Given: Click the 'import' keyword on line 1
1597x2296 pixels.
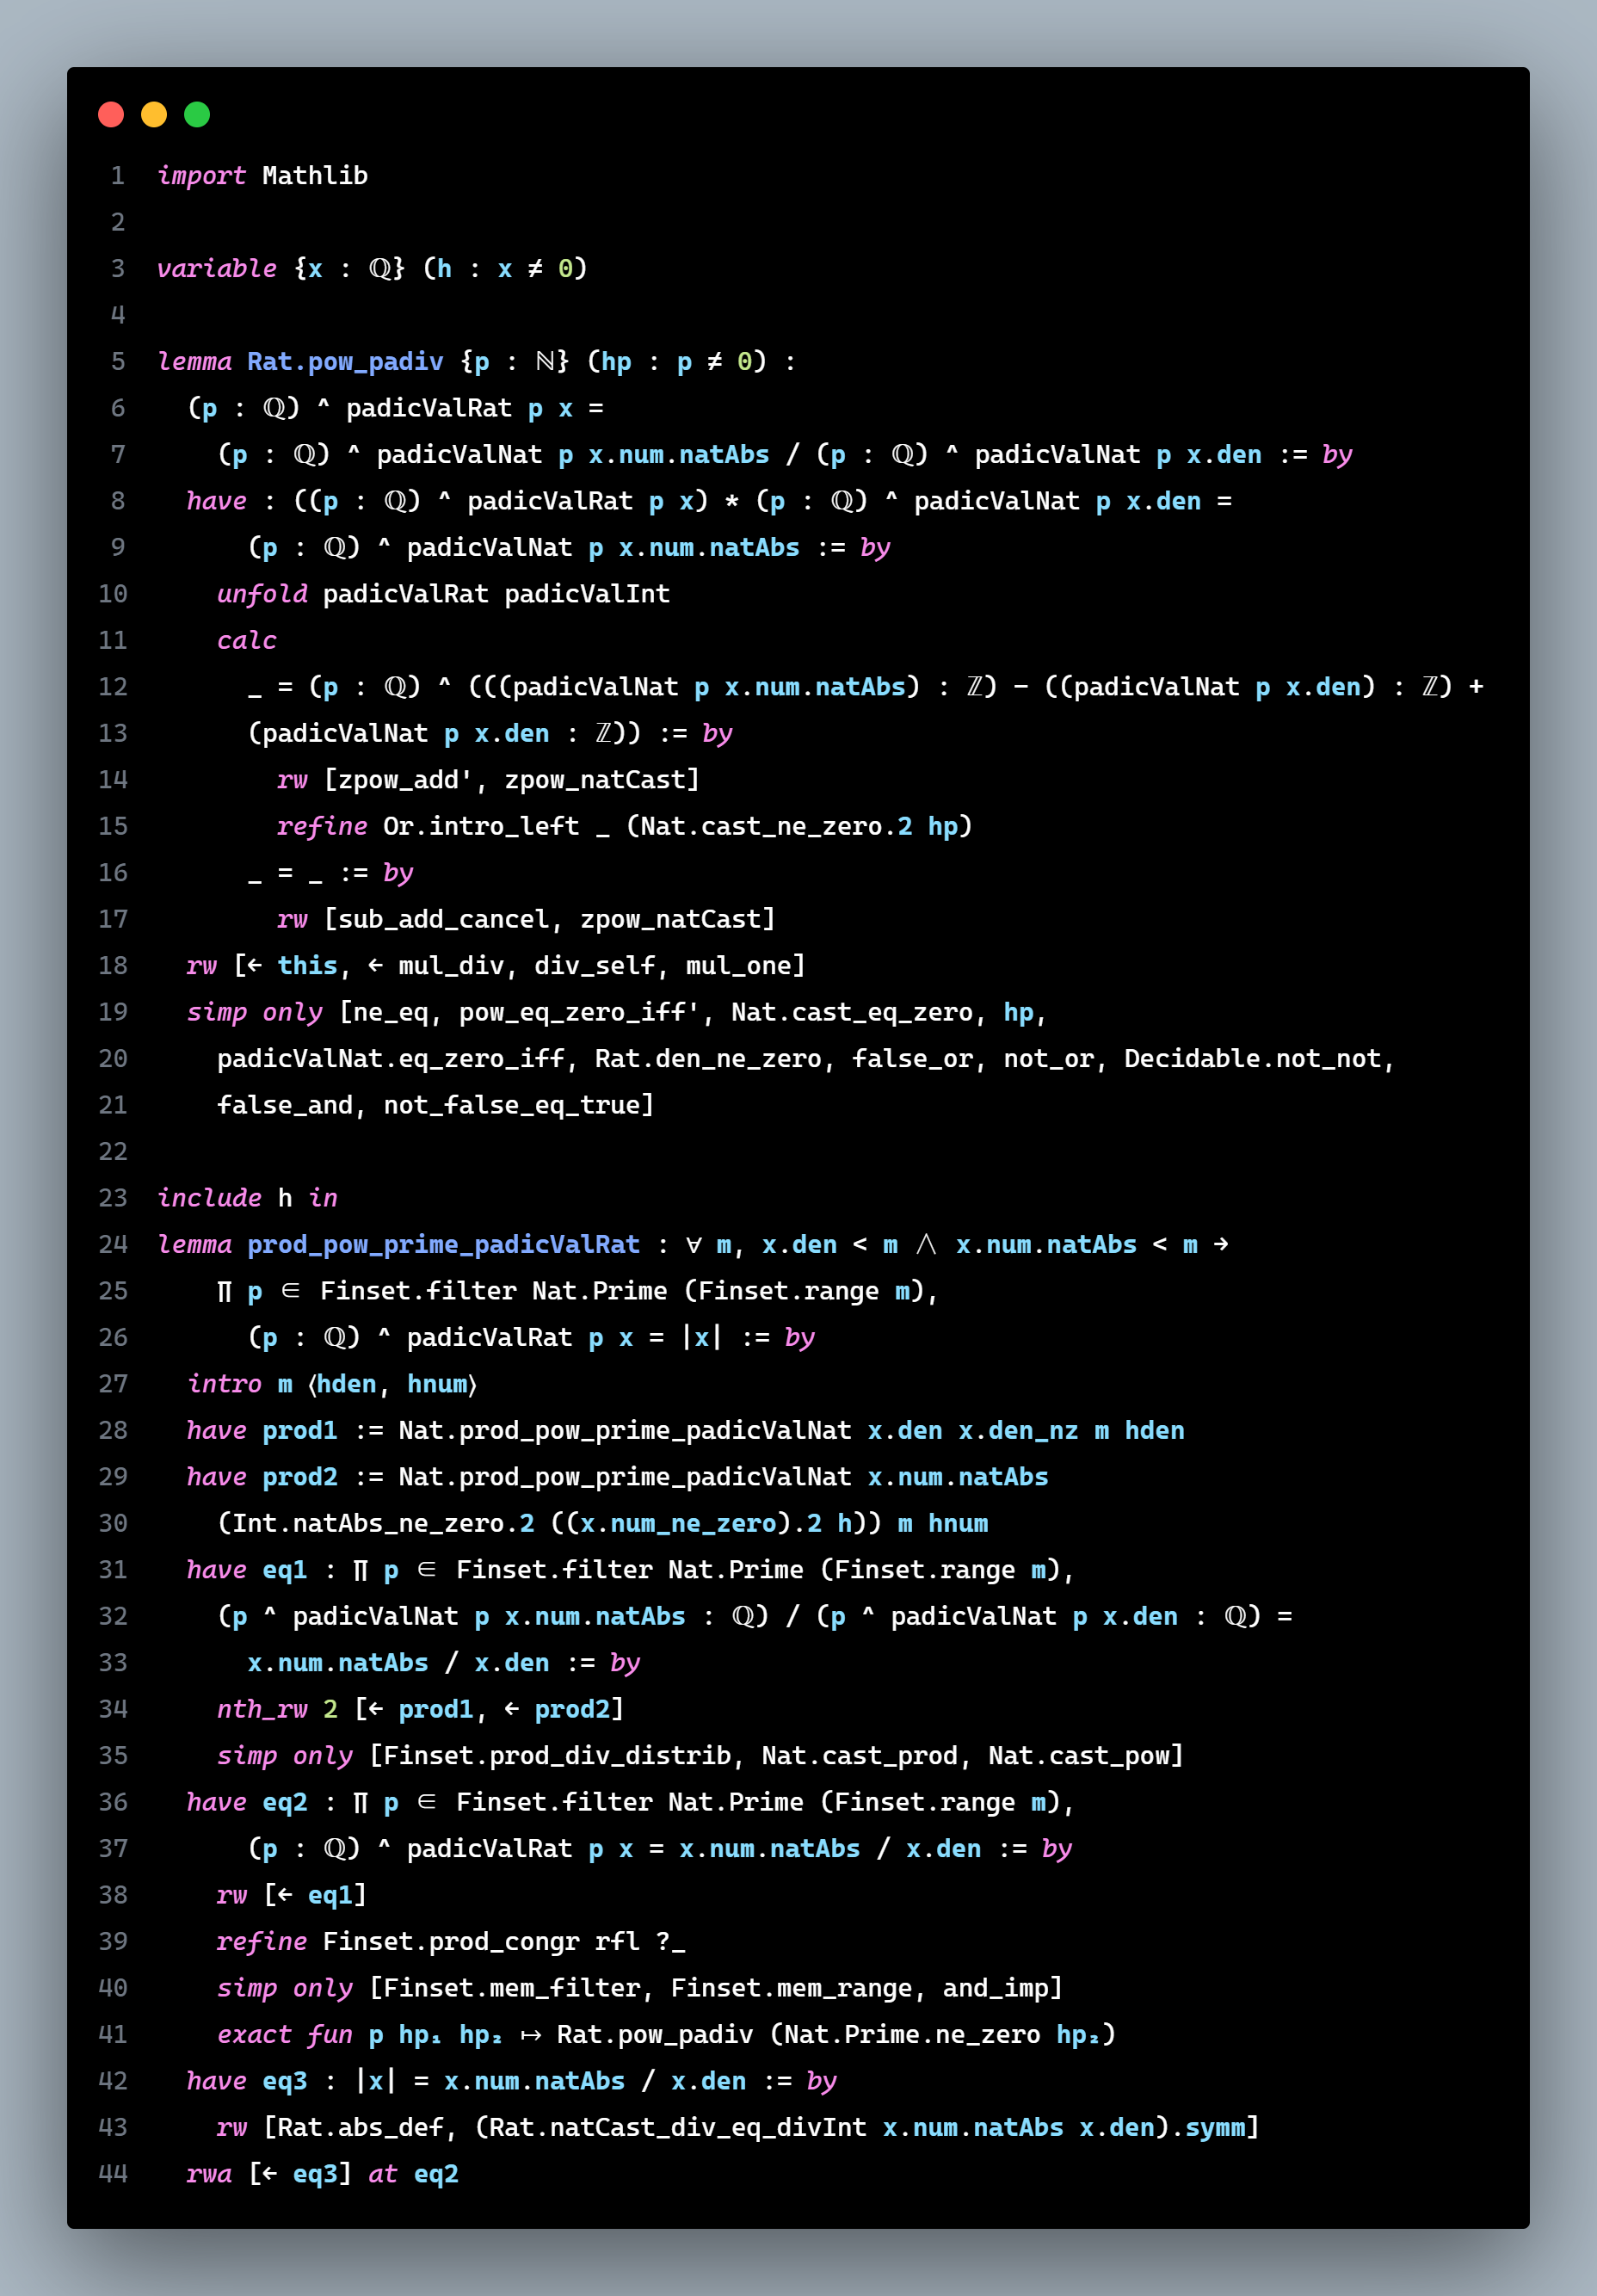Looking at the screenshot, I should point(201,176).
